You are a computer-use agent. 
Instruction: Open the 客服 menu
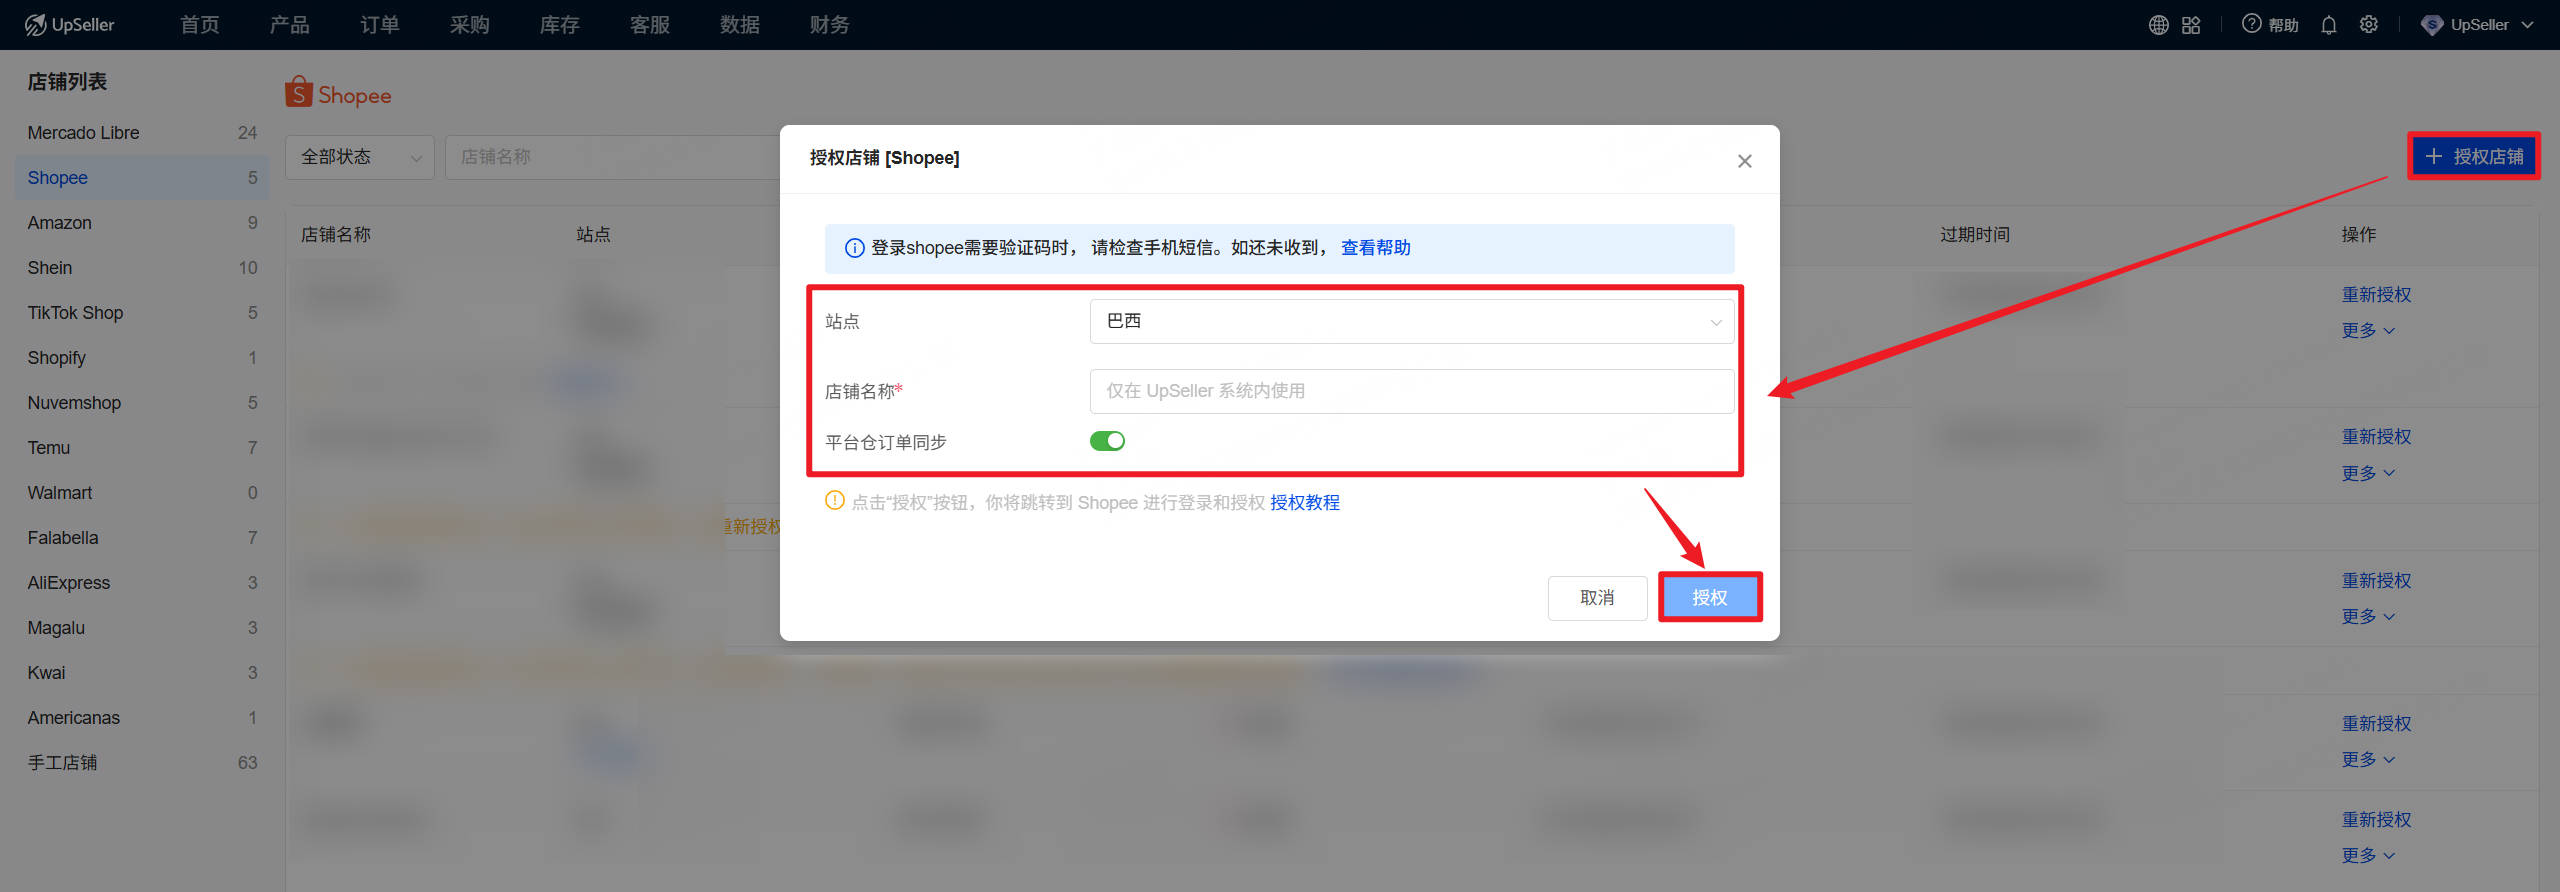tap(650, 25)
